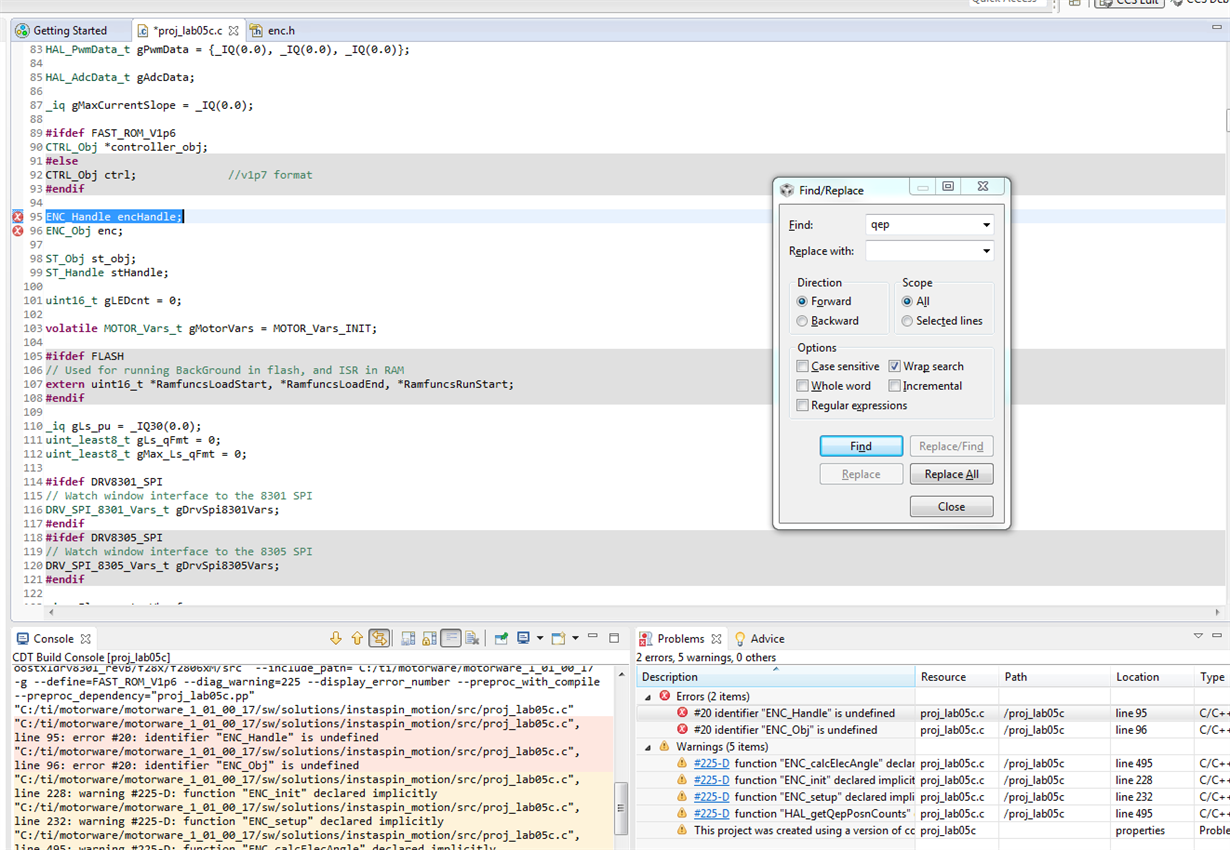Click the Previous Error arrow in Console toolbar

[357, 638]
